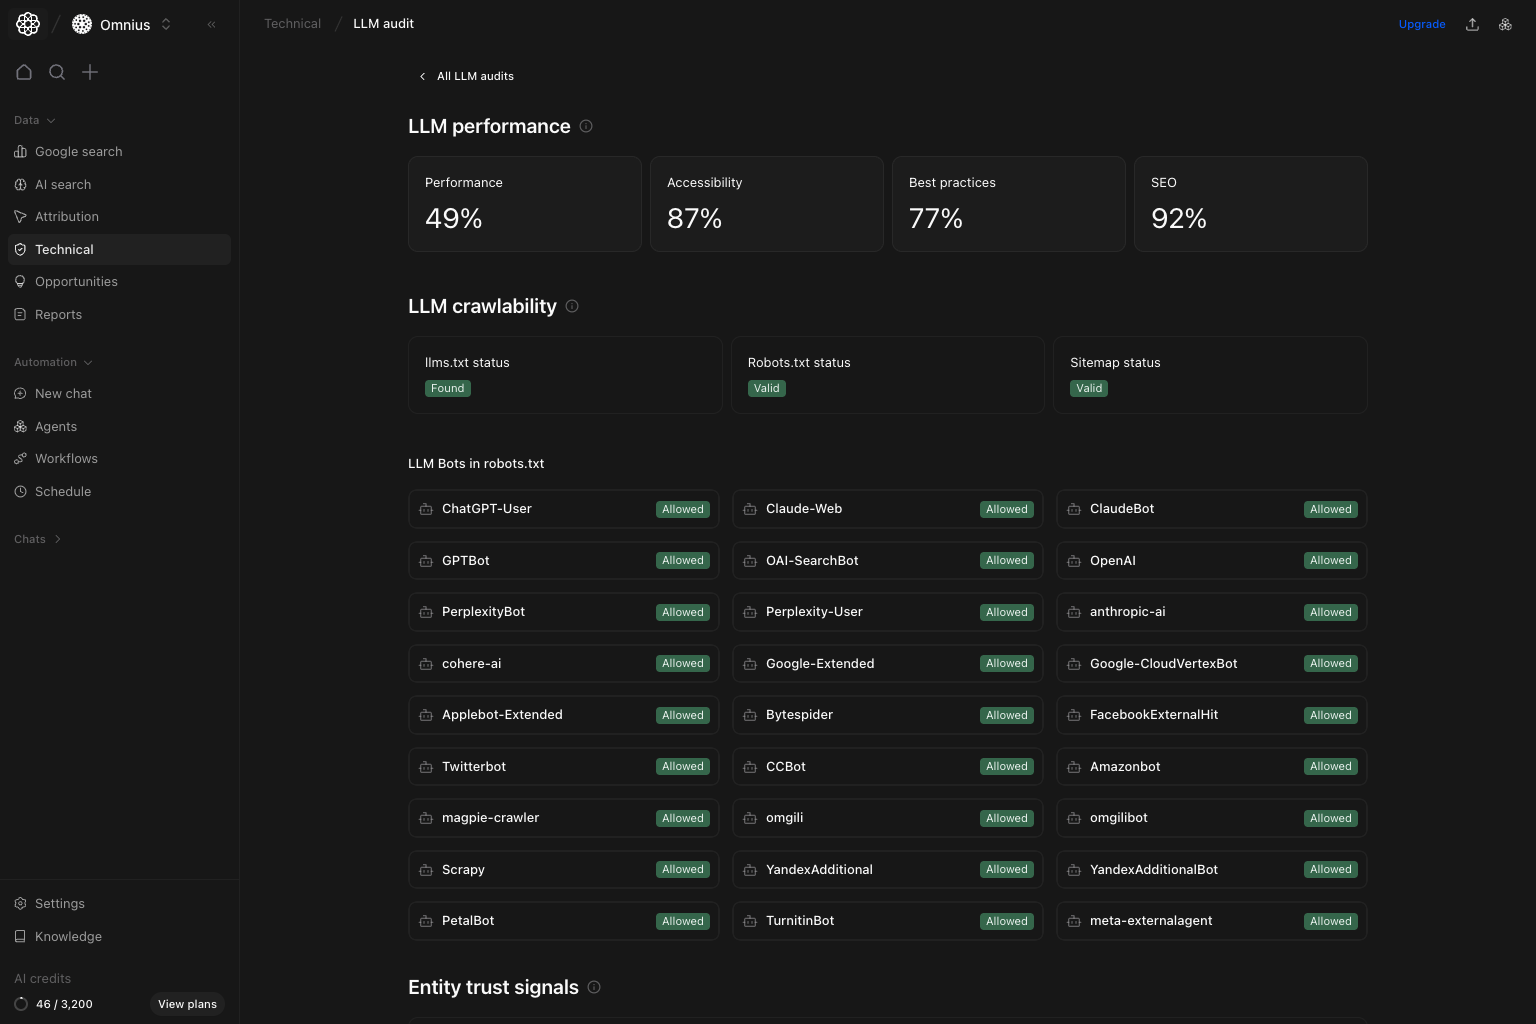Click the Valid badge under Sitemap status
The image size is (1536, 1024).
click(x=1089, y=389)
